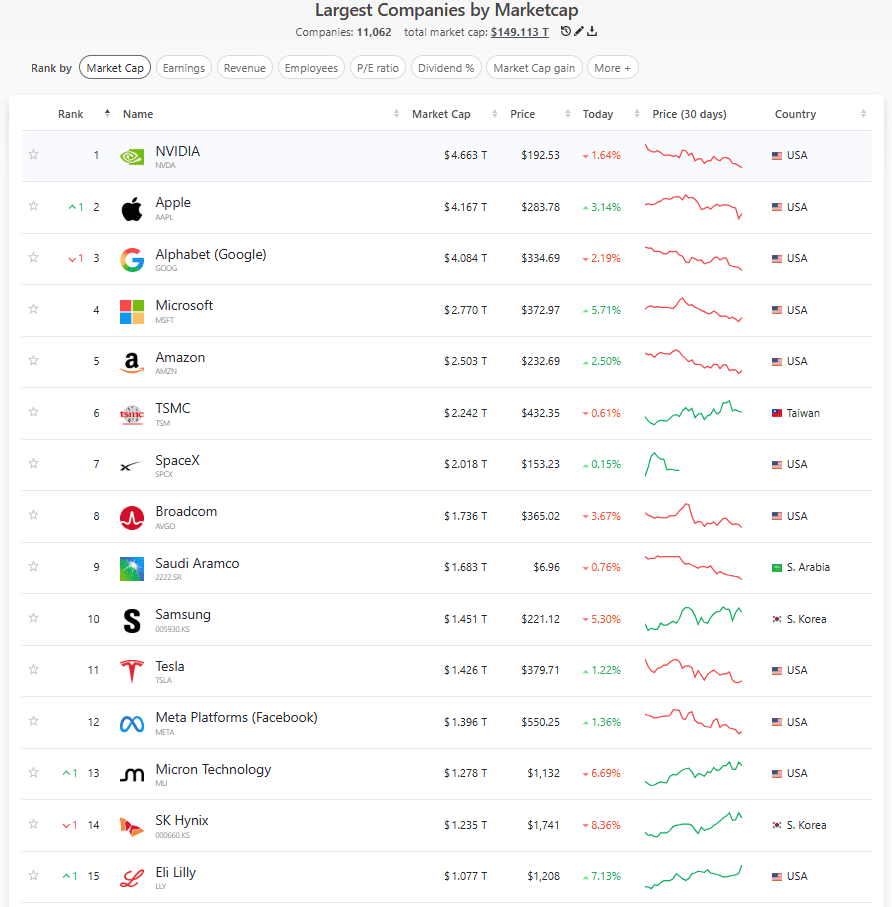Click Saudi Arabia flag in Aramco row

pos(777,567)
